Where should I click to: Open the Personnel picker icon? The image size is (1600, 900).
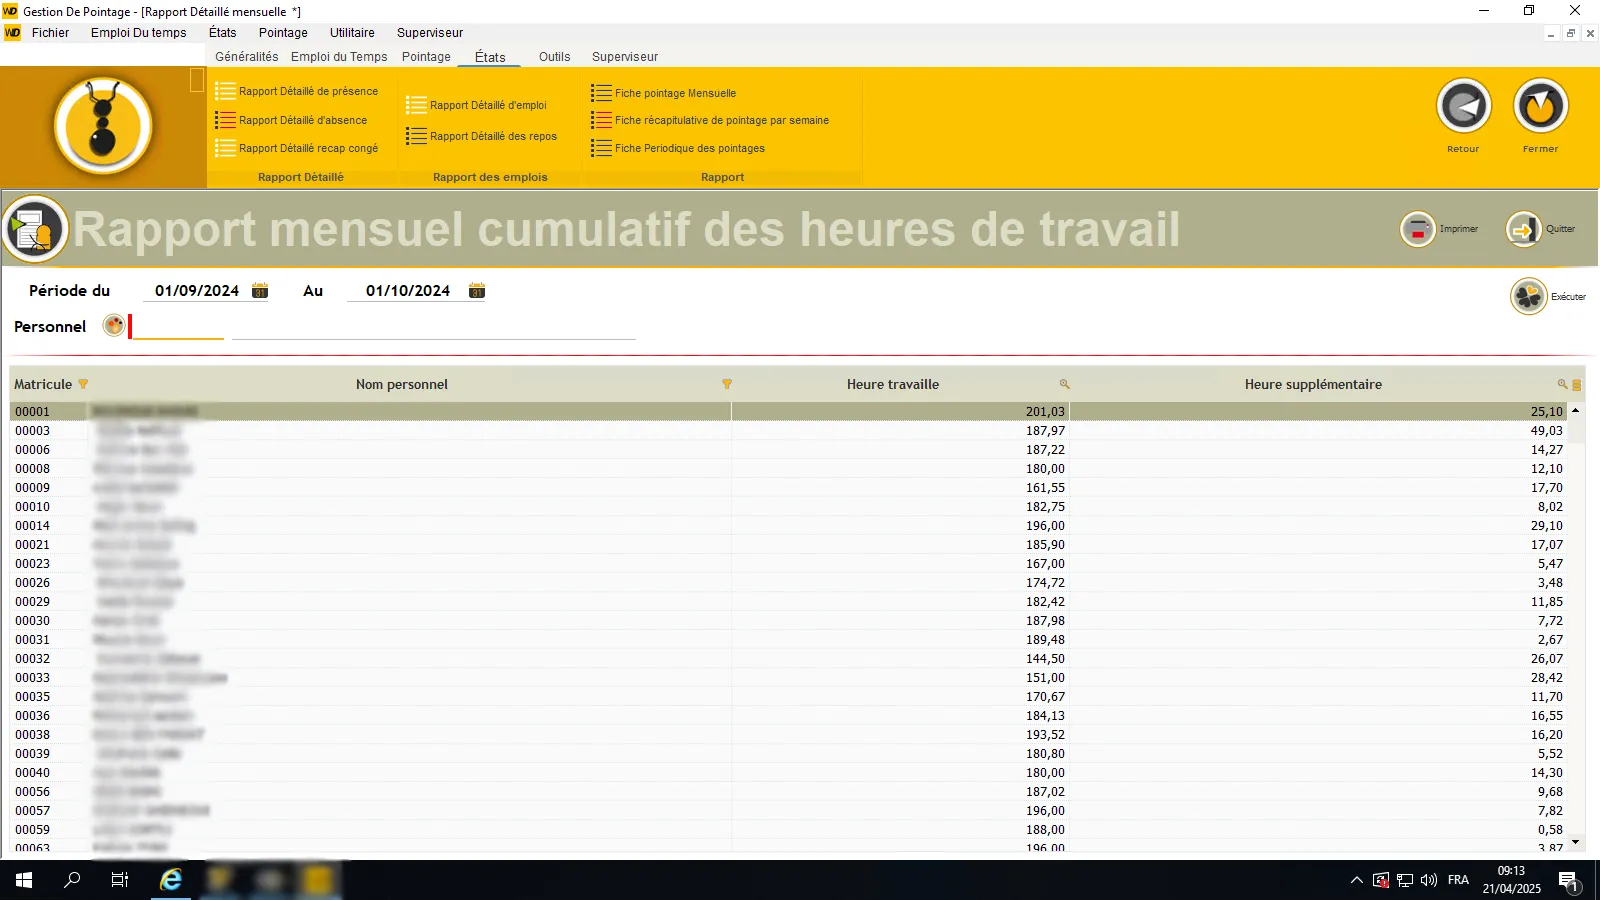(x=114, y=325)
